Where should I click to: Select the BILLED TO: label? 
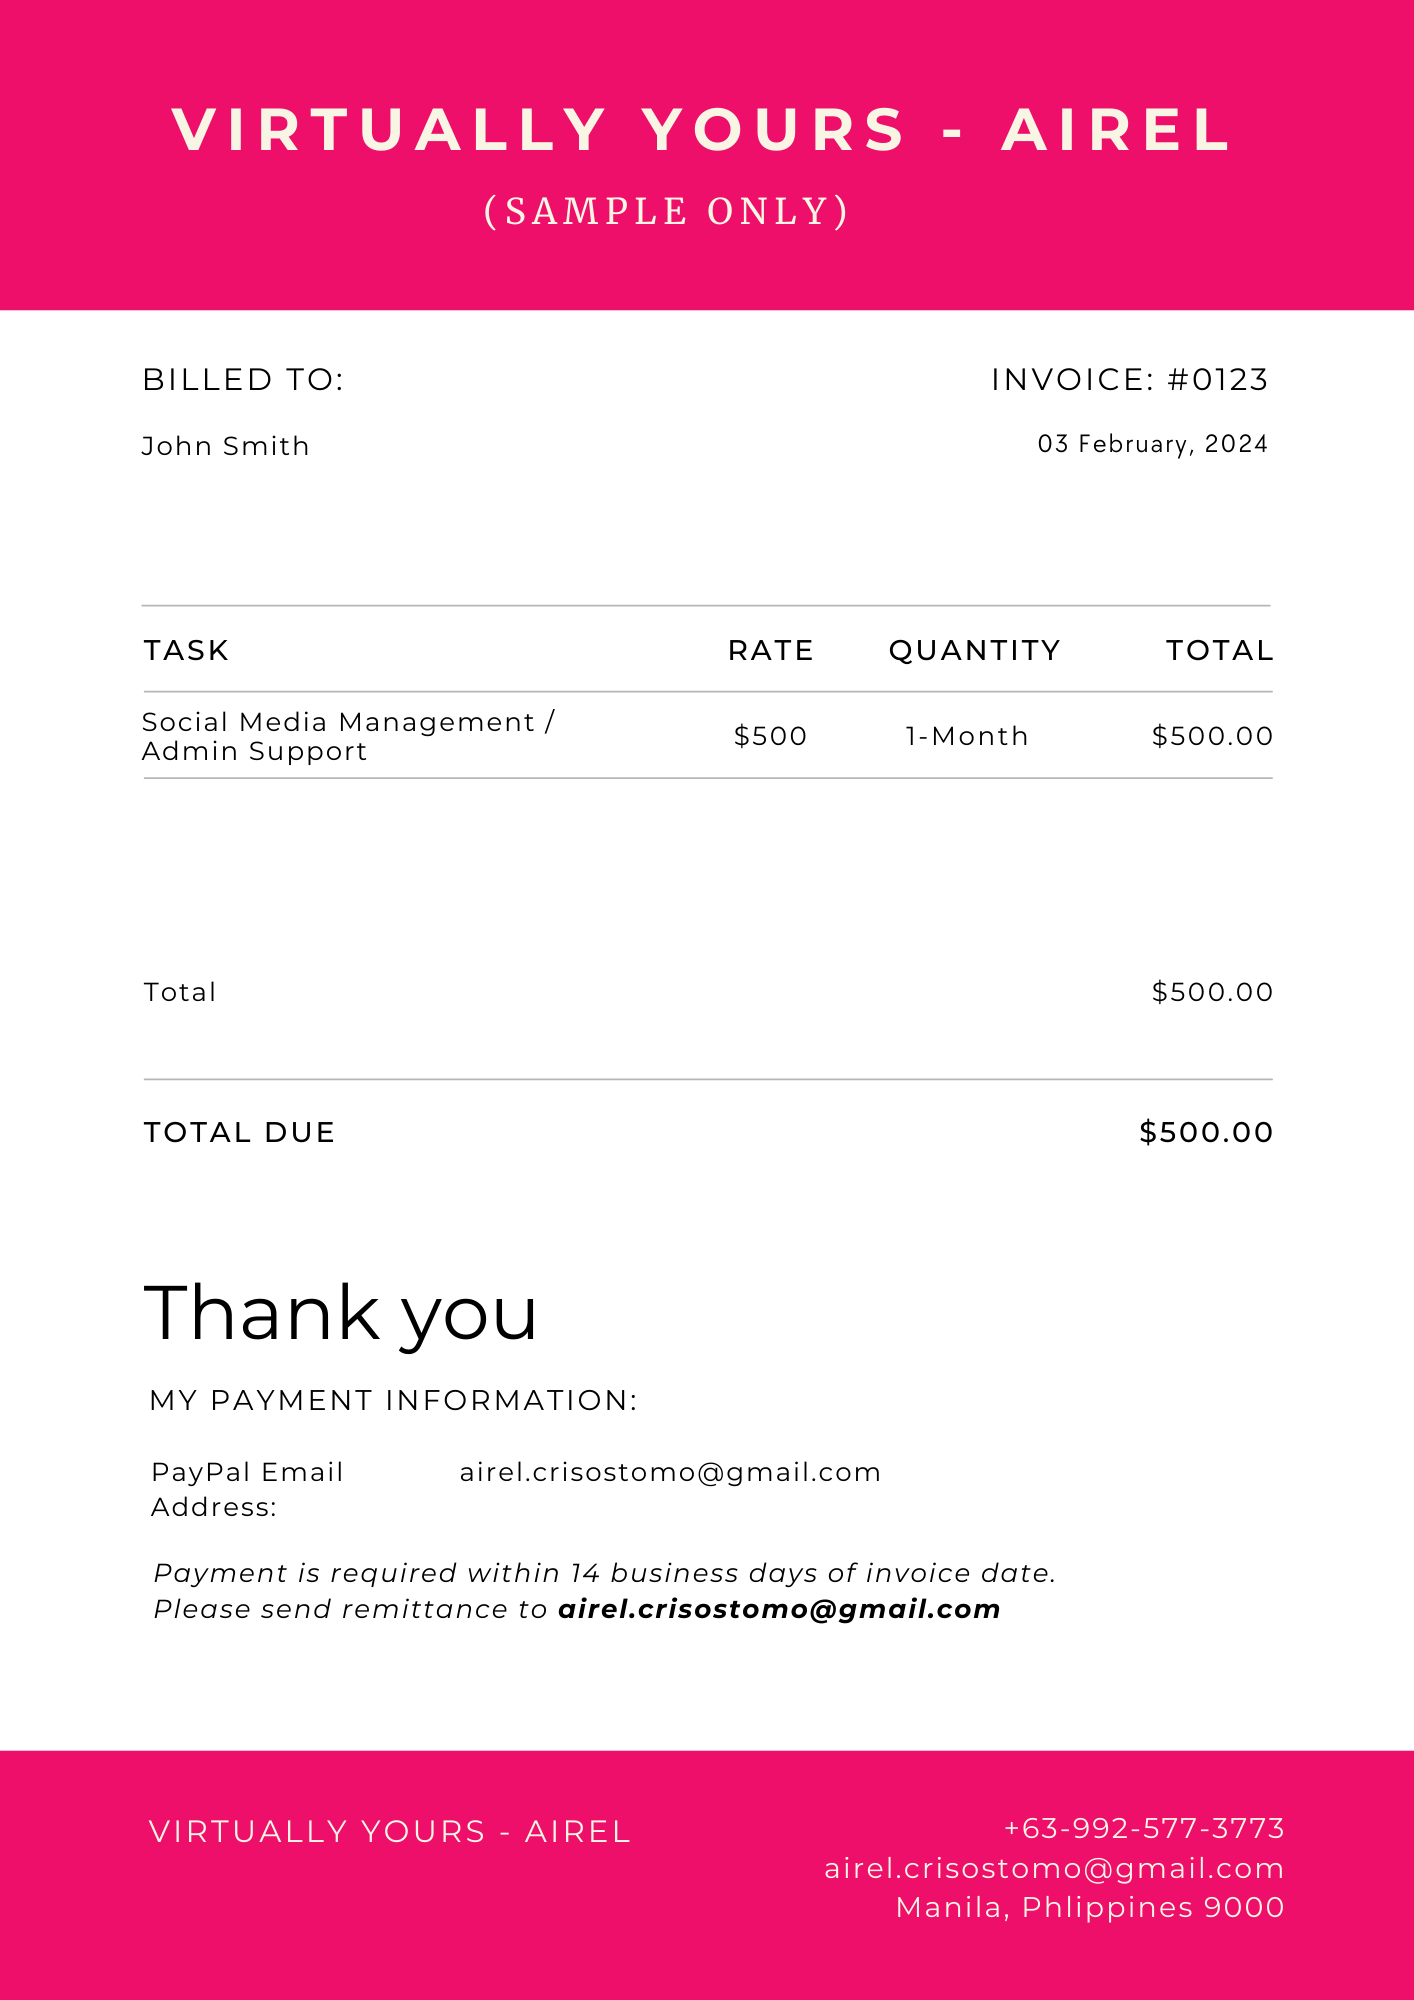[243, 380]
